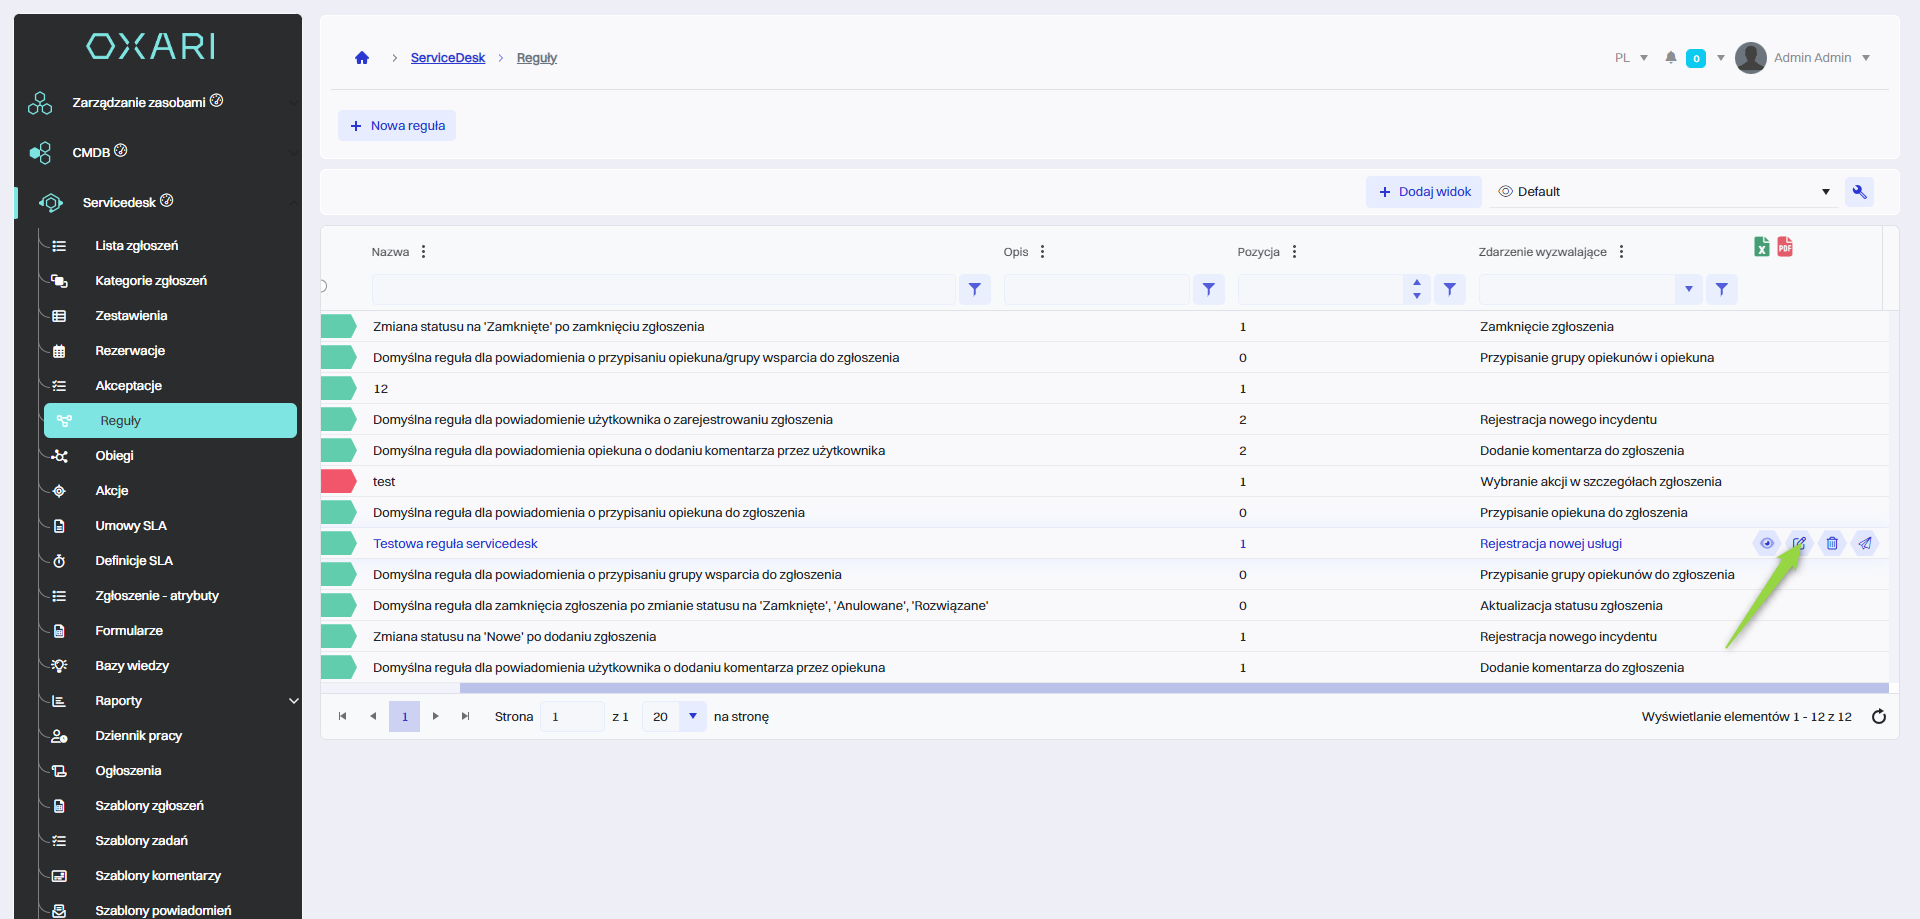The height and width of the screenshot is (919, 1920).
Task: Expand the items-per-page dropdown
Action: coord(692,716)
